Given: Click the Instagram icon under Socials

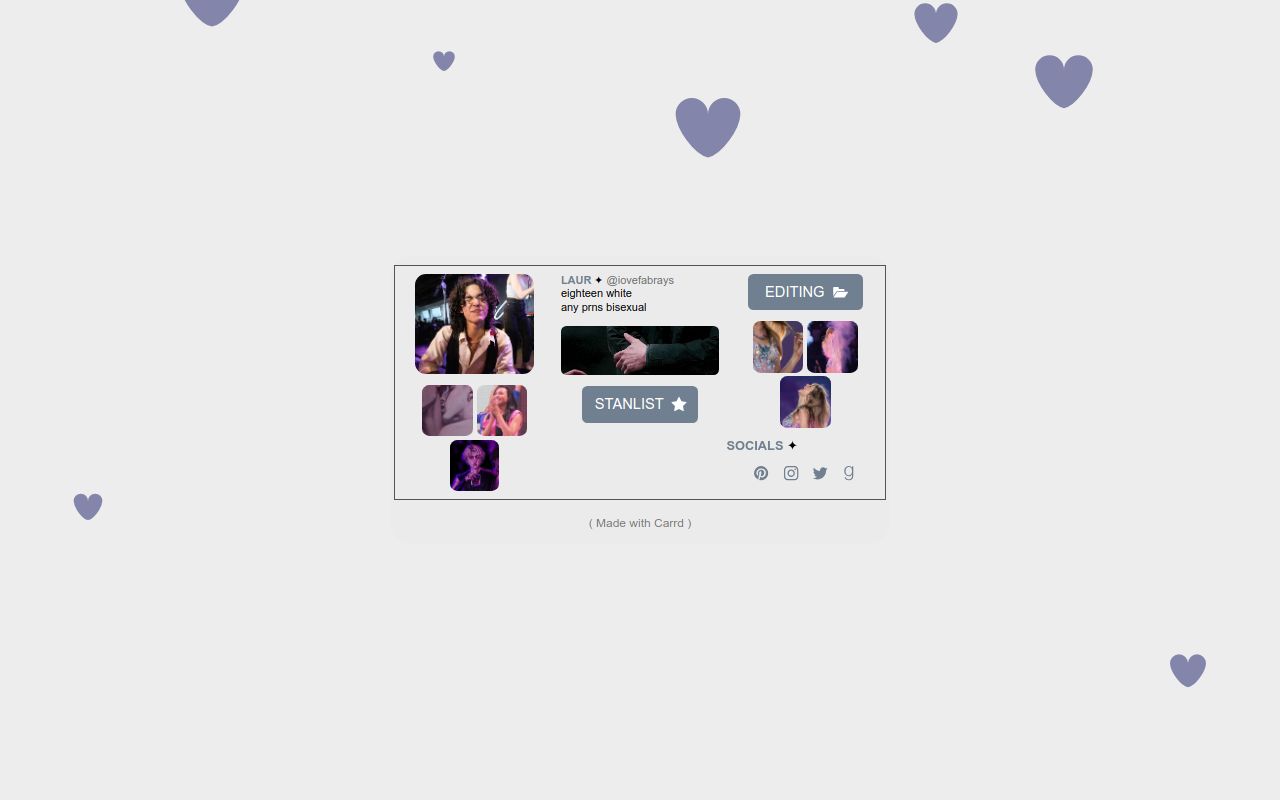Looking at the screenshot, I should (791, 473).
